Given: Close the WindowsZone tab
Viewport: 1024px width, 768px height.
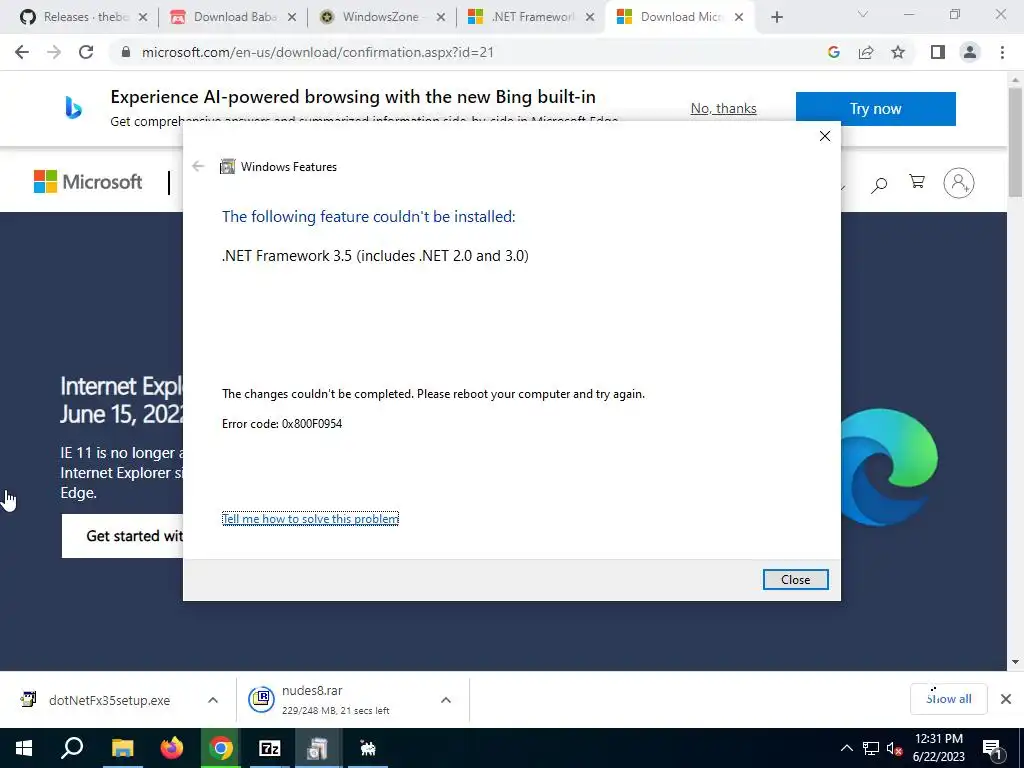Looking at the screenshot, I should [x=441, y=18].
